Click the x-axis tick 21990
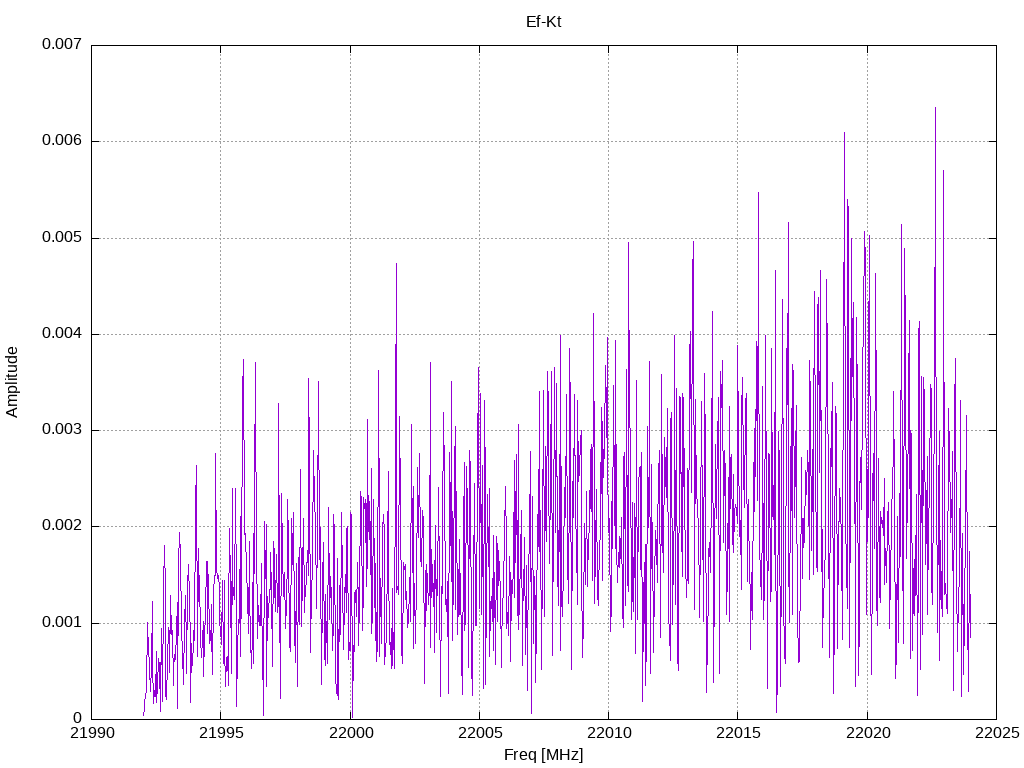The height and width of the screenshot is (768, 1024). tap(91, 733)
